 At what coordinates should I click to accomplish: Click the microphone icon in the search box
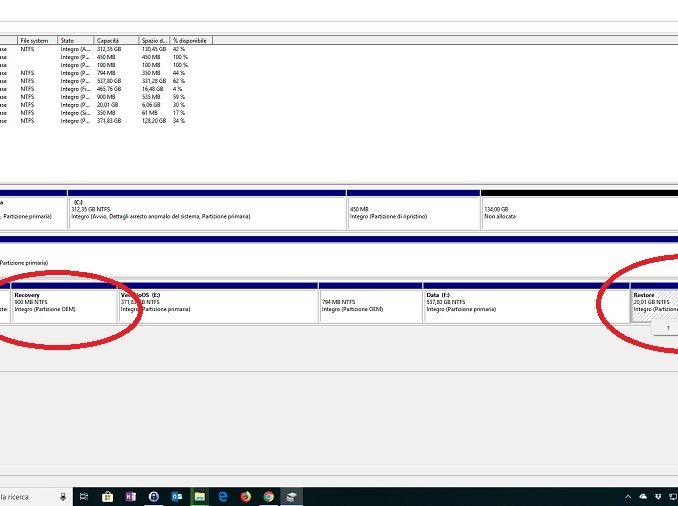point(63,497)
